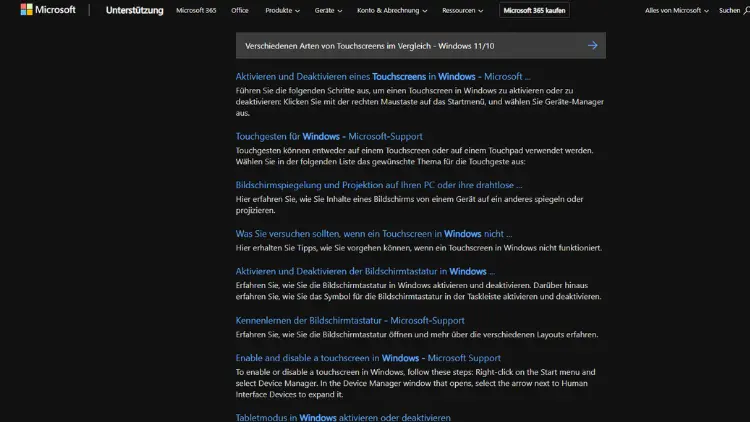Viewport: 750px width, 422px height.
Task: Expand the Ressourcen dropdown menu
Action: [462, 10]
